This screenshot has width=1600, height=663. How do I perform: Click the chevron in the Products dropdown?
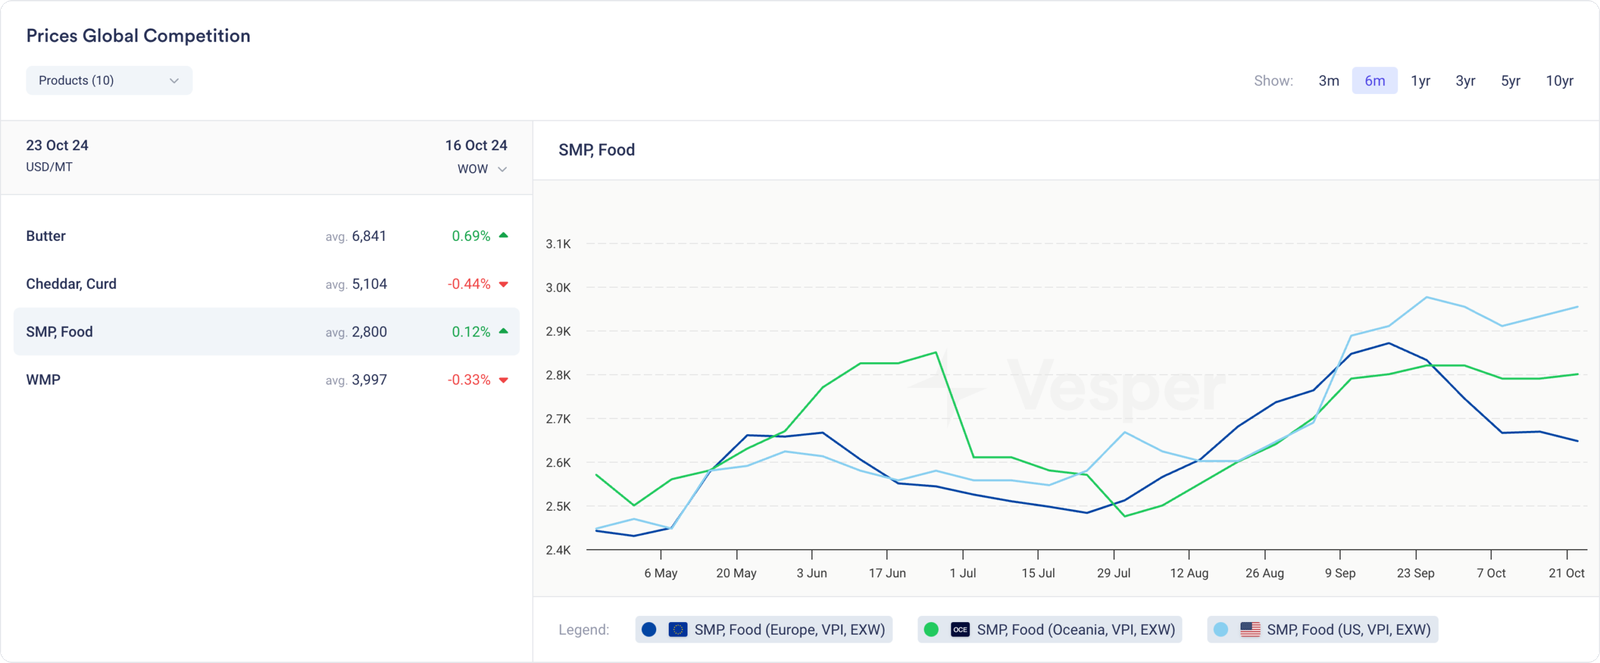(x=174, y=80)
